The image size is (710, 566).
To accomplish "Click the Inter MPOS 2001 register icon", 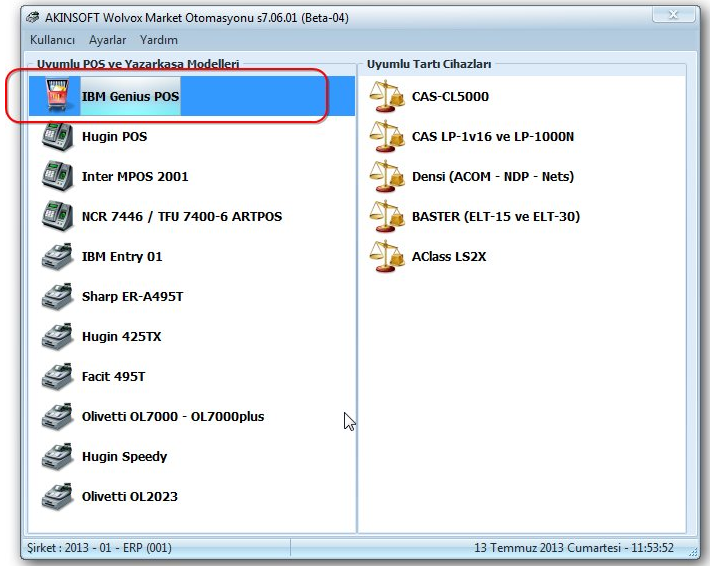I will point(58,176).
